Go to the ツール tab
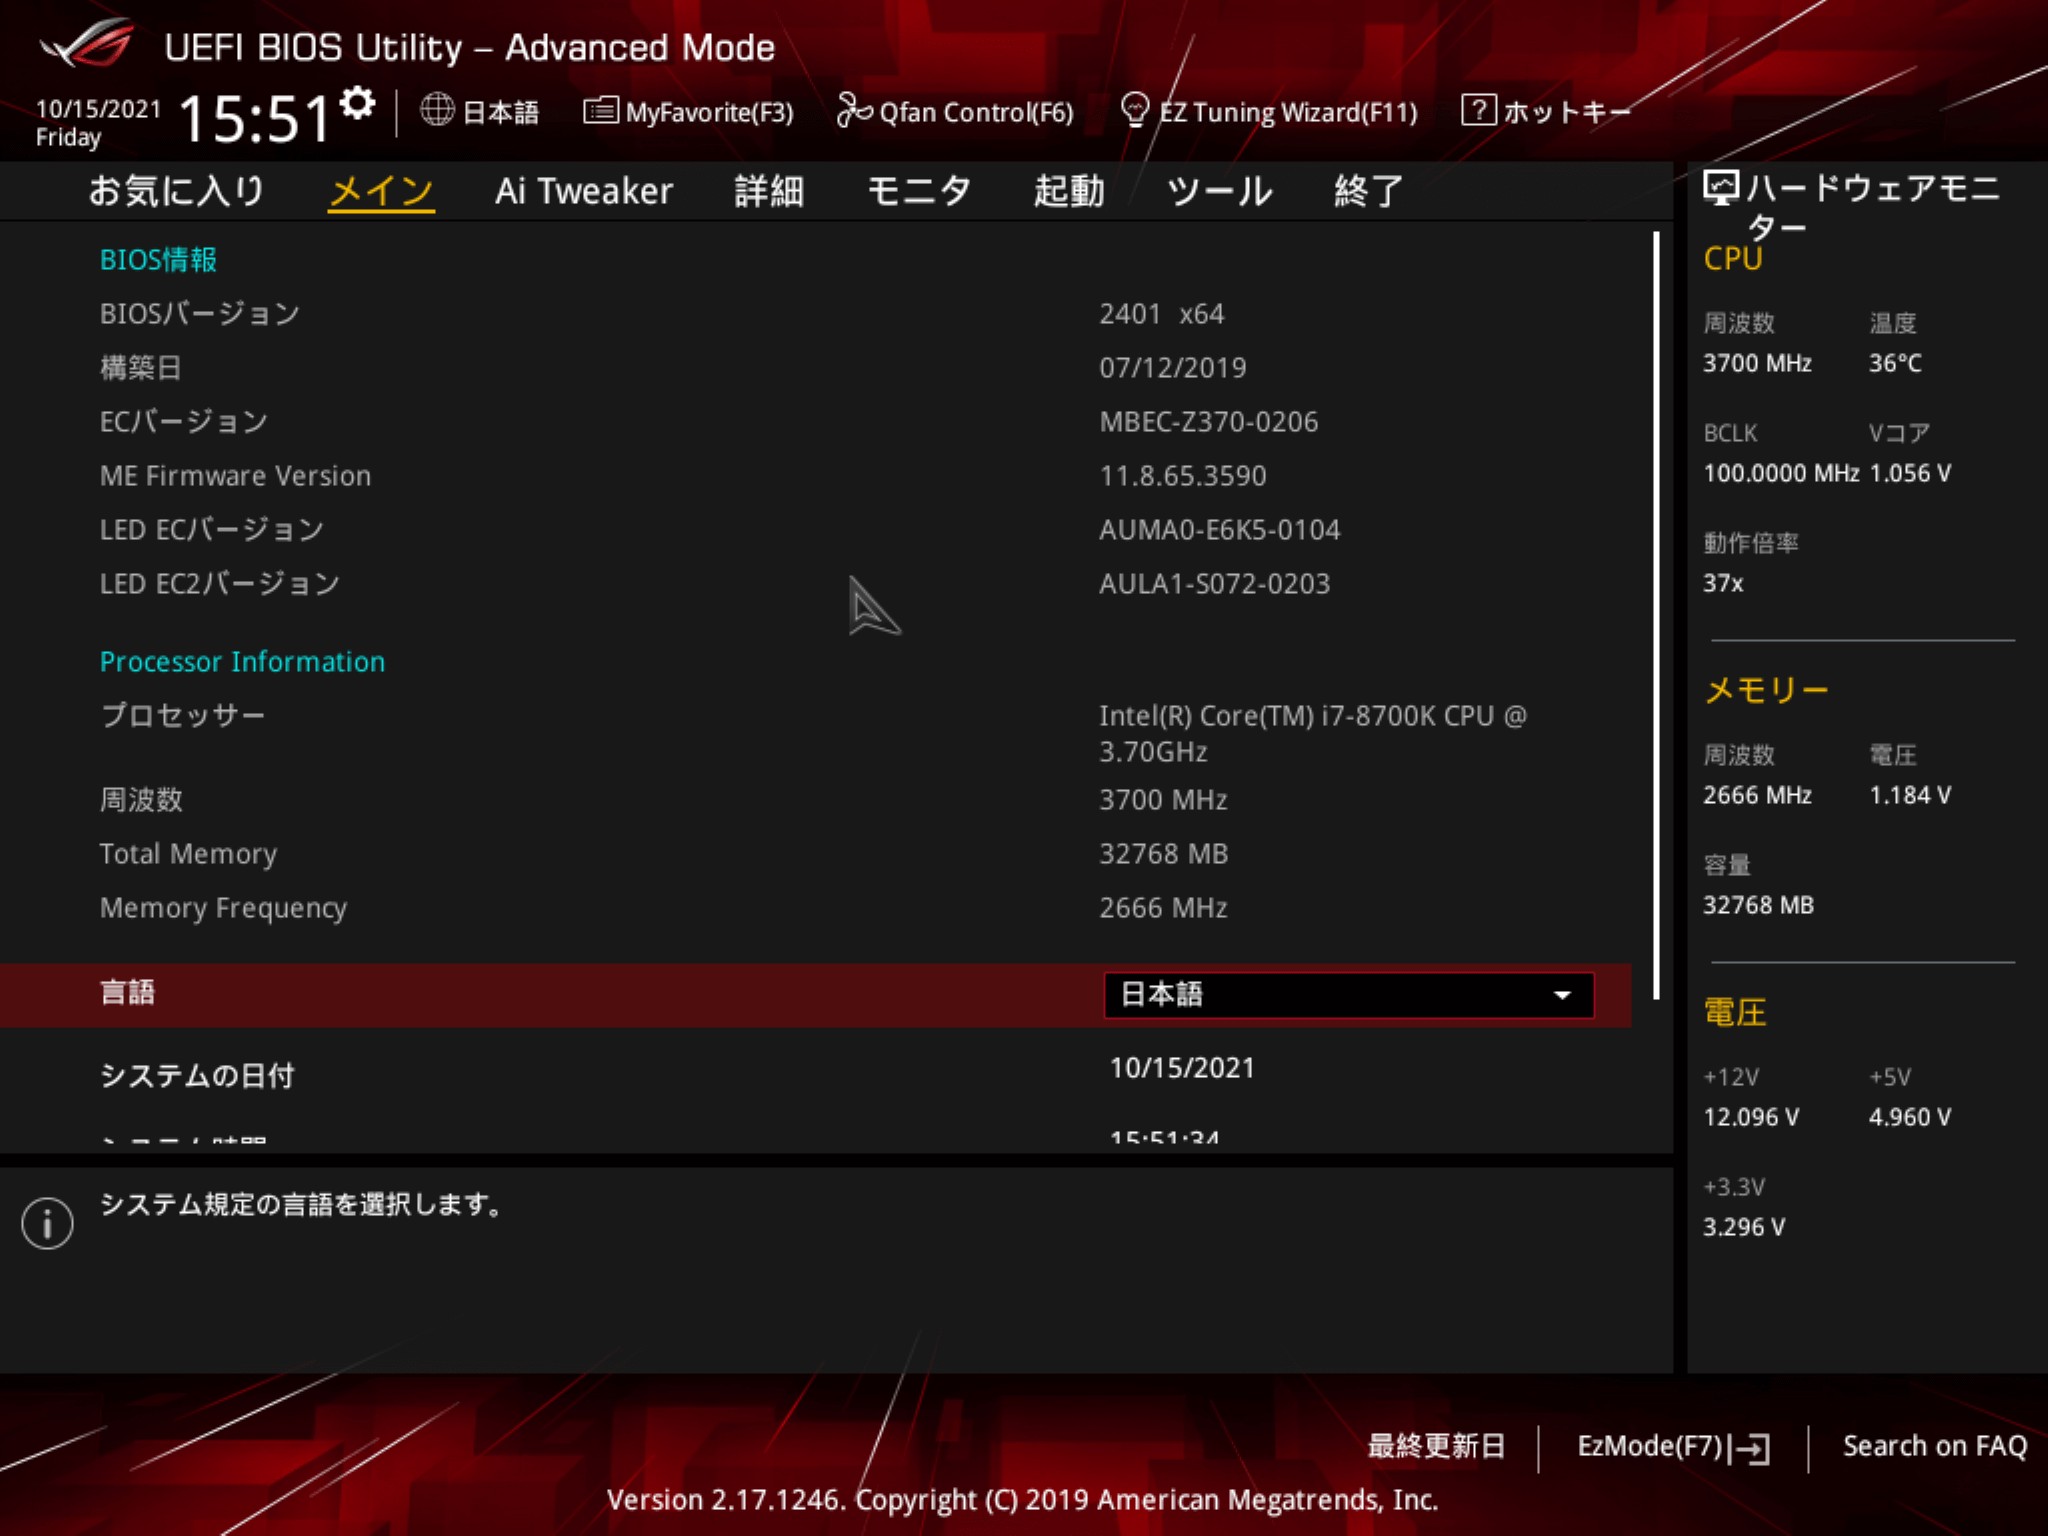This screenshot has width=2048, height=1536. tap(1220, 191)
